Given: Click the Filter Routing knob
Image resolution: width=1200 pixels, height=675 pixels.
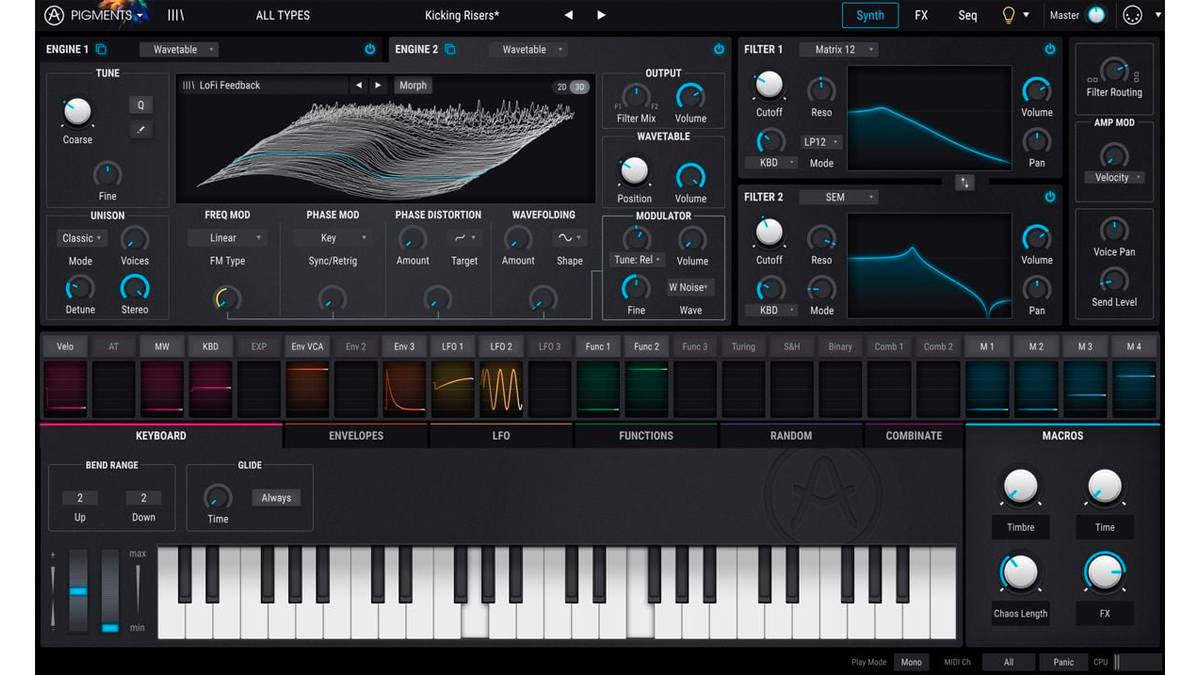Looking at the screenshot, I should pyautogui.click(x=1113, y=69).
